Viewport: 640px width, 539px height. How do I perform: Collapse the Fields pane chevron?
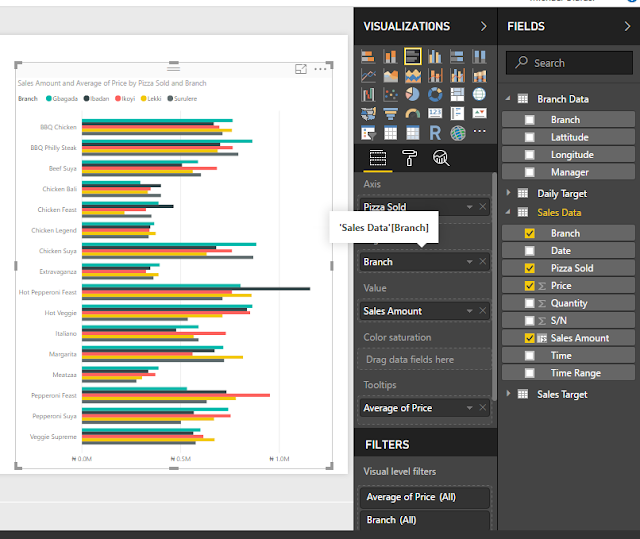[627, 27]
